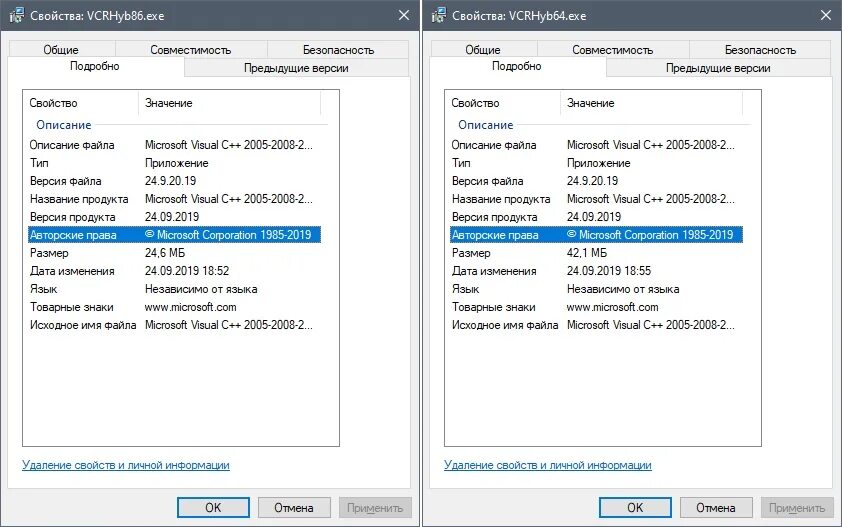842x527 pixels.
Task: Click Отмена in the VCRHyb86.exe dialog
Action: pos(294,507)
